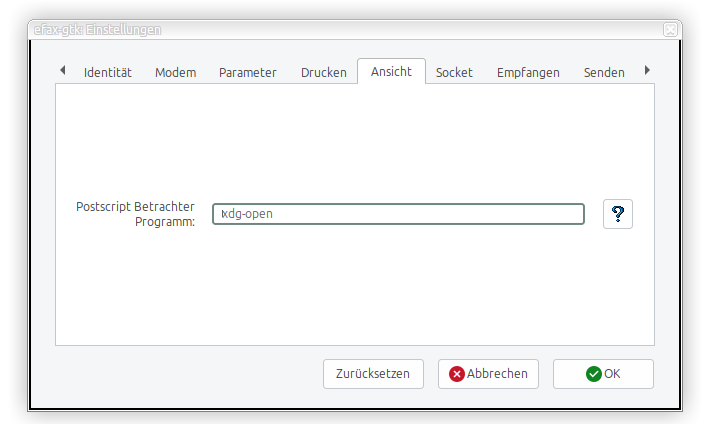The image size is (708, 424).
Task: Switch to the Identität tab
Action: click(107, 72)
